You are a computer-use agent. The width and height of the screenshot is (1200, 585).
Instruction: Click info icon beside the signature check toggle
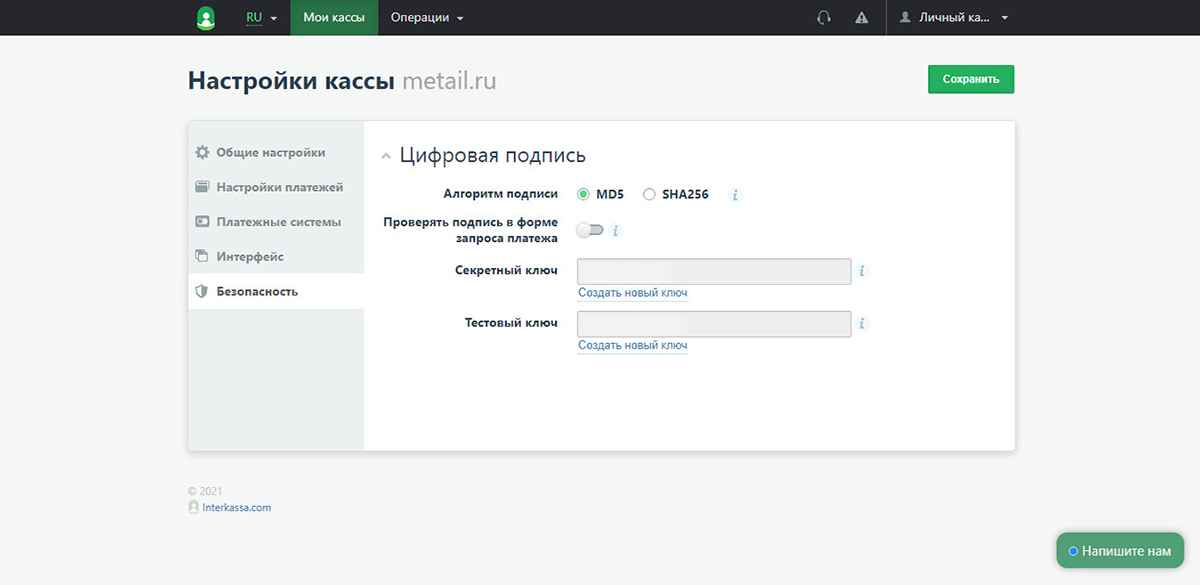coord(616,231)
